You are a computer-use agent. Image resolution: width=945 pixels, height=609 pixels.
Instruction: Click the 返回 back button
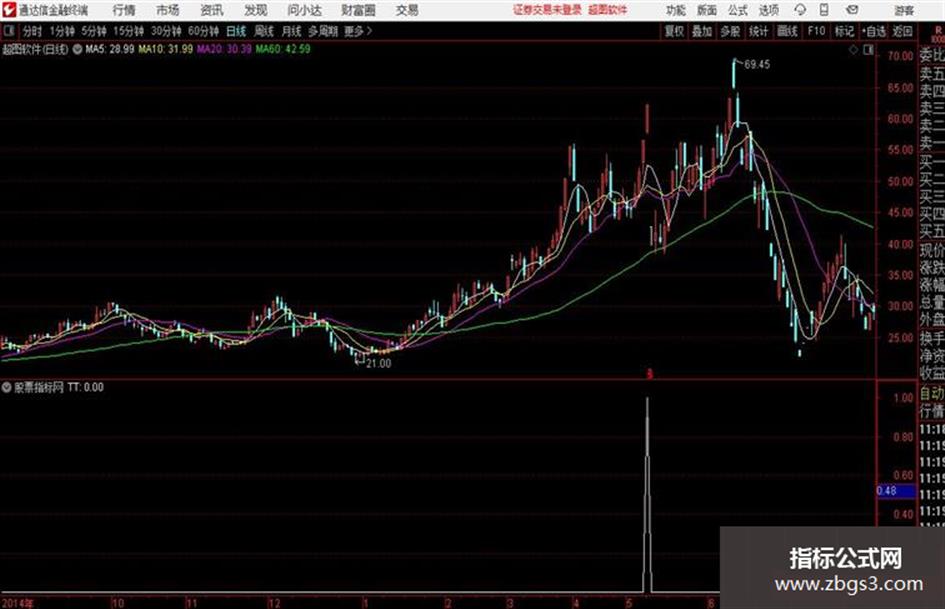click(x=902, y=31)
